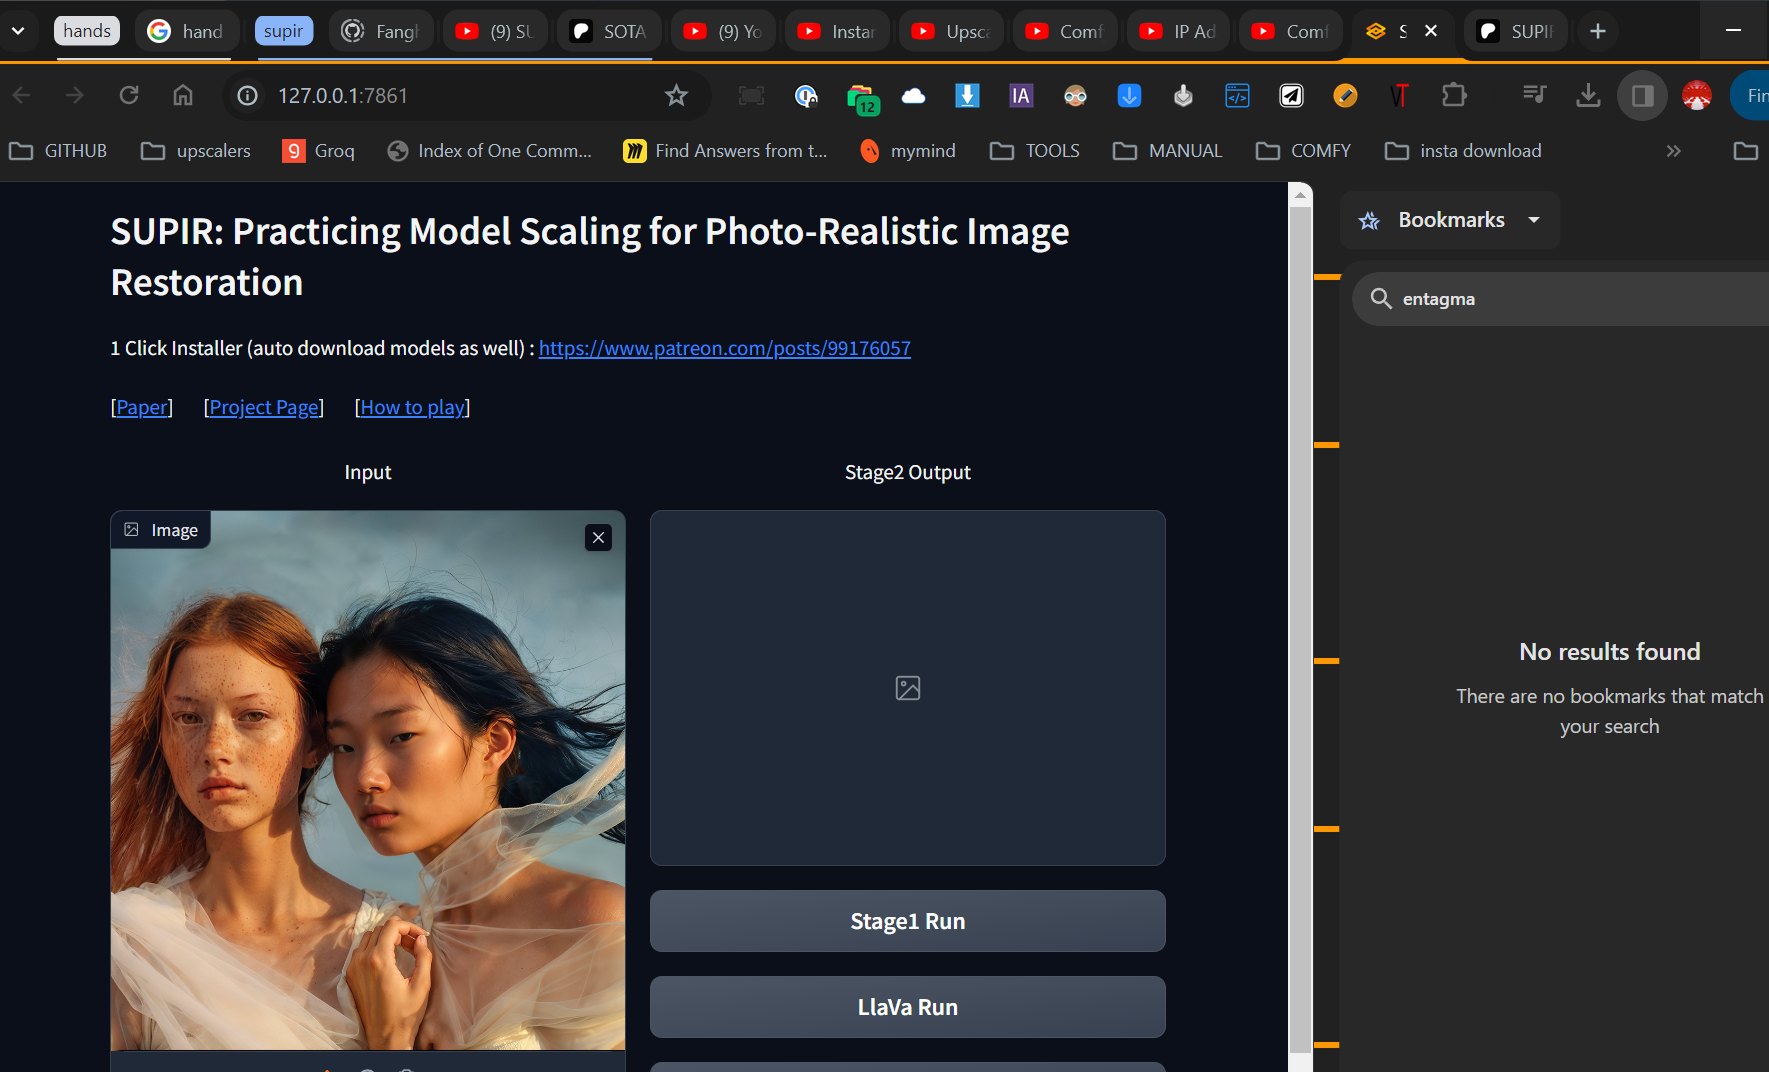This screenshot has width=1769, height=1072.
Task: Click the site information icon beside the URL
Action: (x=247, y=96)
